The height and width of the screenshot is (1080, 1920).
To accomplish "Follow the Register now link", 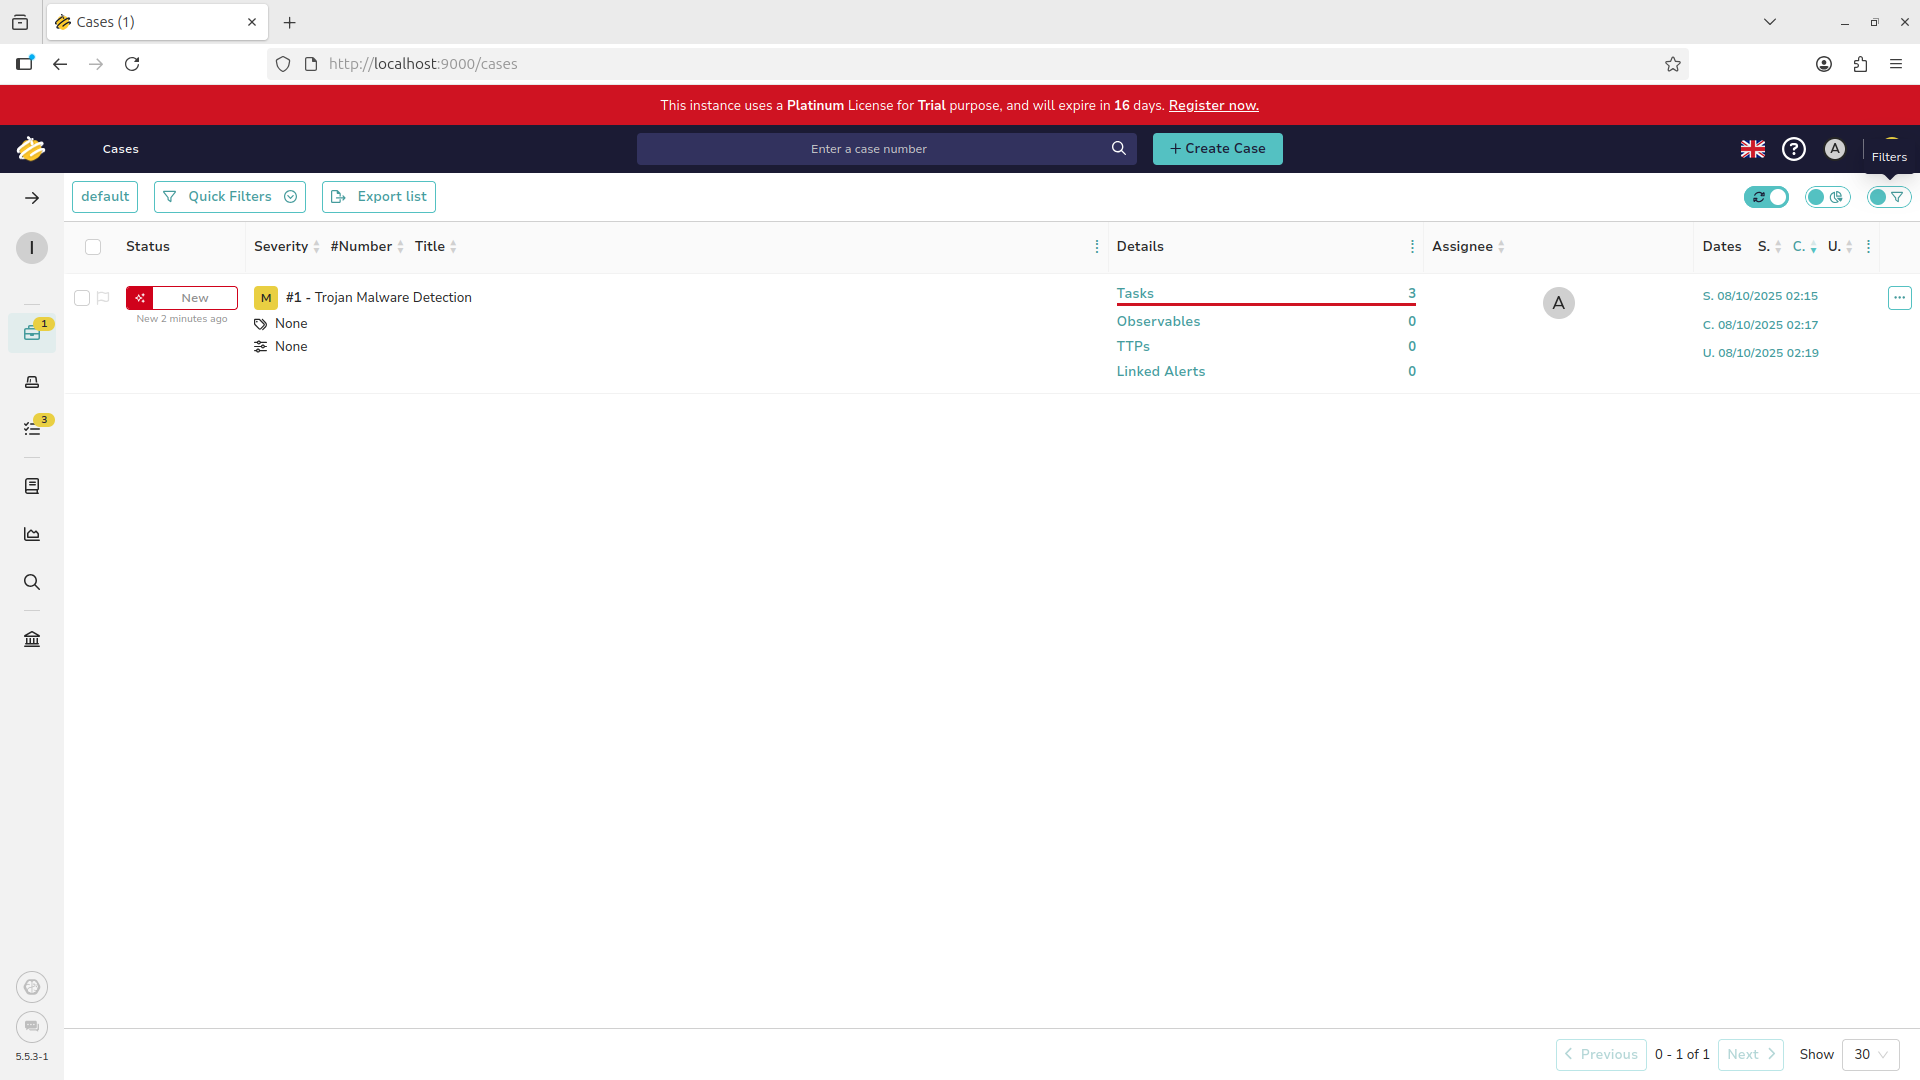I will [x=1213, y=105].
